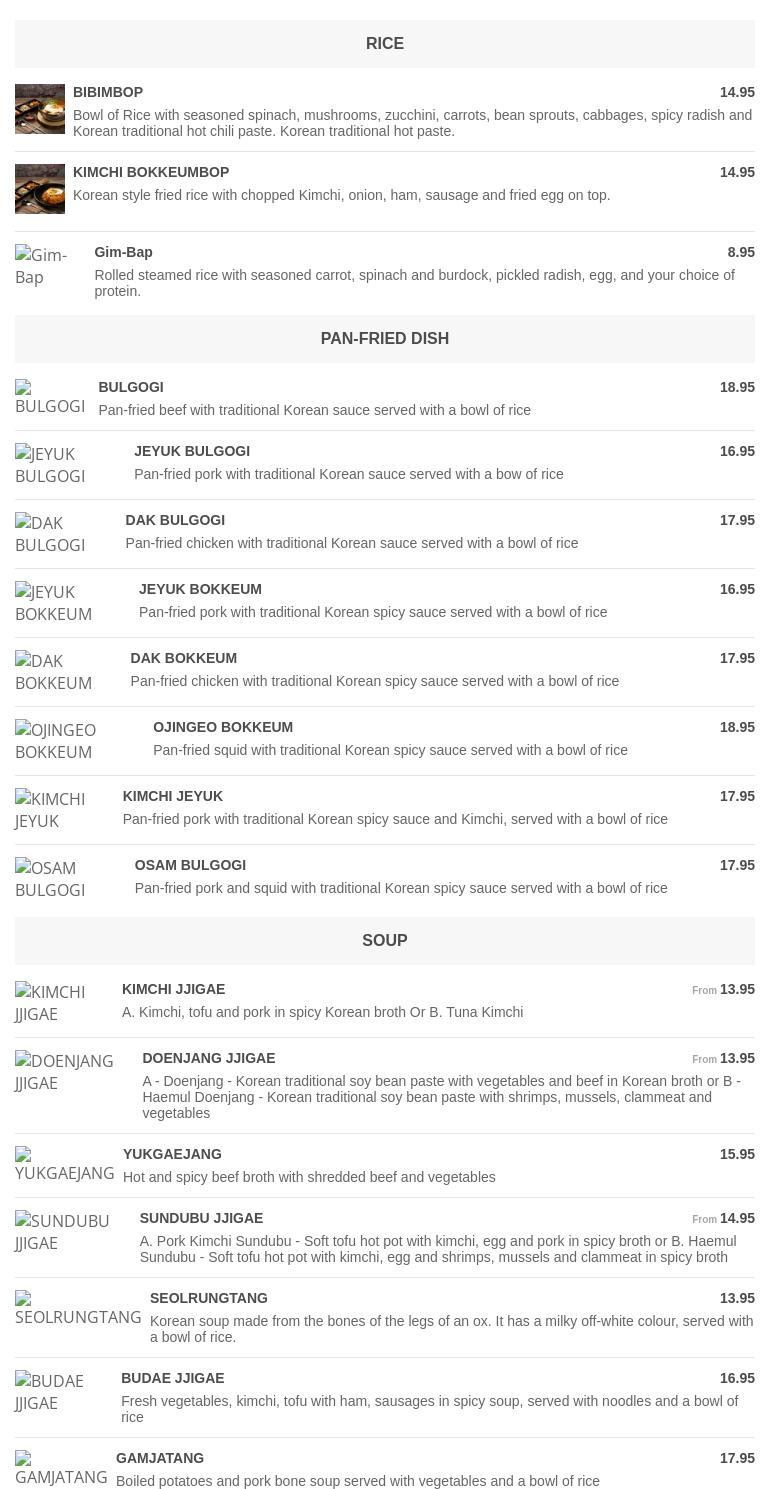This screenshot has width=770, height=1489.
Task: Open the DAK BULGOGI menu item
Action: [x=175, y=520]
